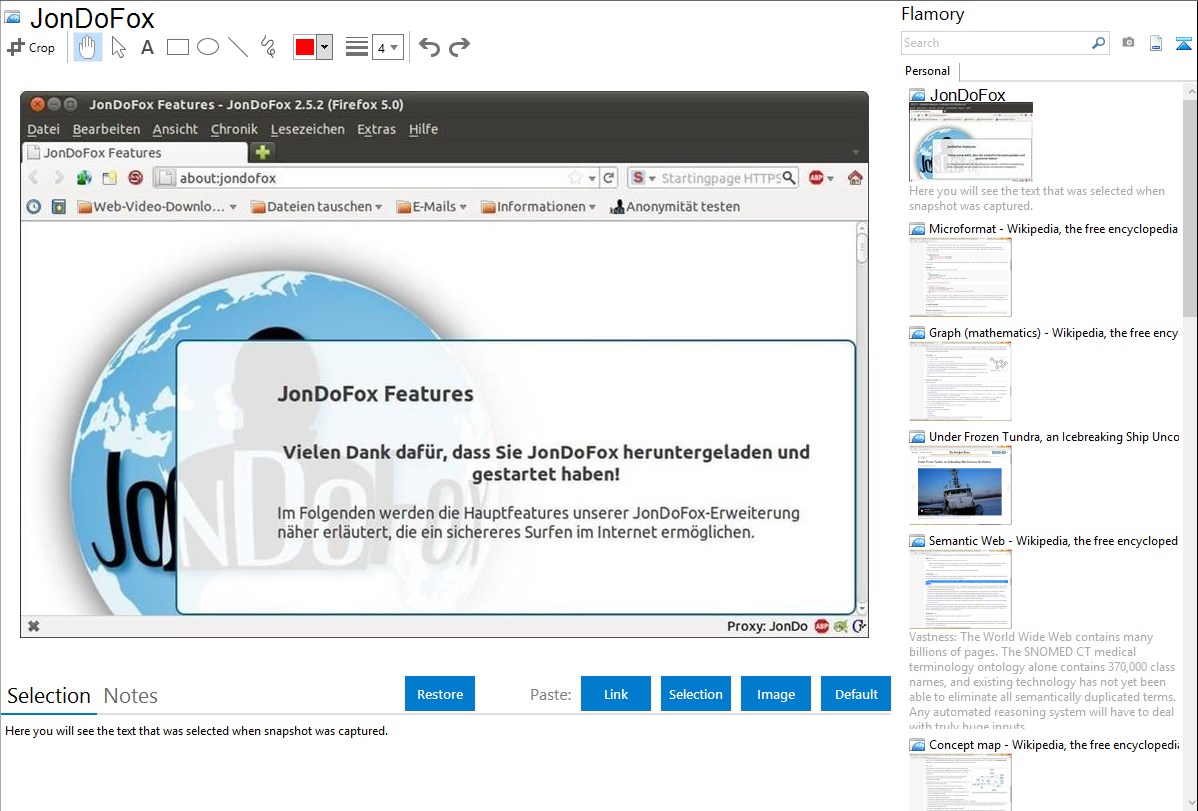Open the Lesezeichen menu
This screenshot has width=1198, height=811.
coord(307,129)
